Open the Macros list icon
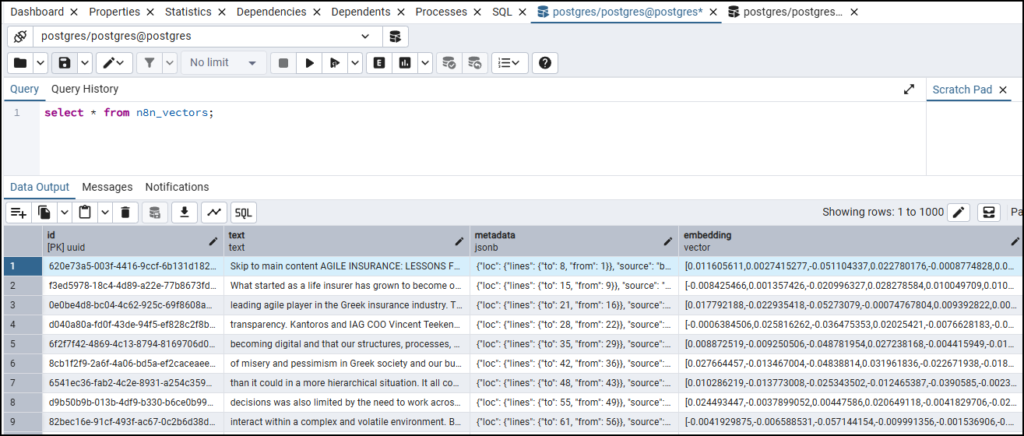 509,63
